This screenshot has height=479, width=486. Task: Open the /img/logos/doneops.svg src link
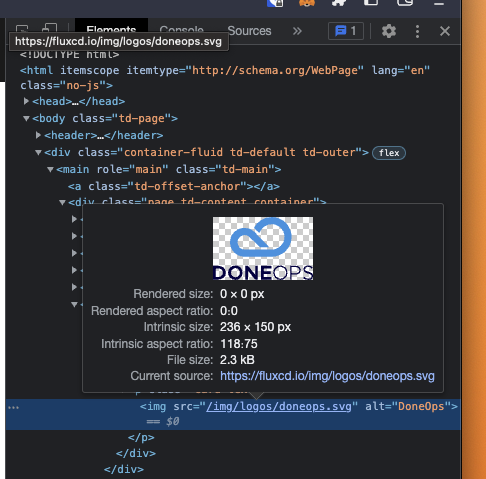point(279,406)
